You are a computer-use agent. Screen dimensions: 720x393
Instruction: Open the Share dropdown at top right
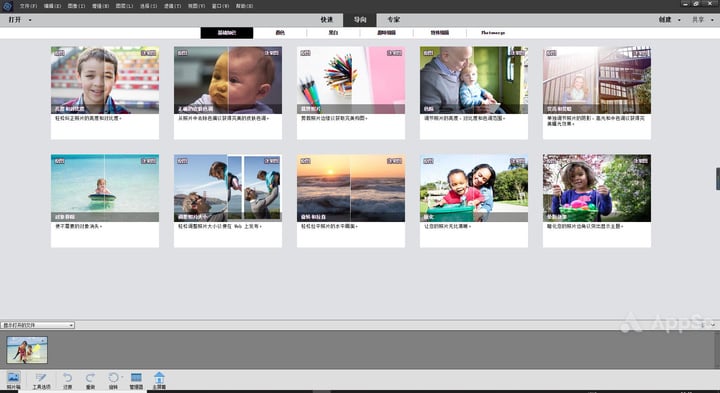pyautogui.click(x=703, y=20)
